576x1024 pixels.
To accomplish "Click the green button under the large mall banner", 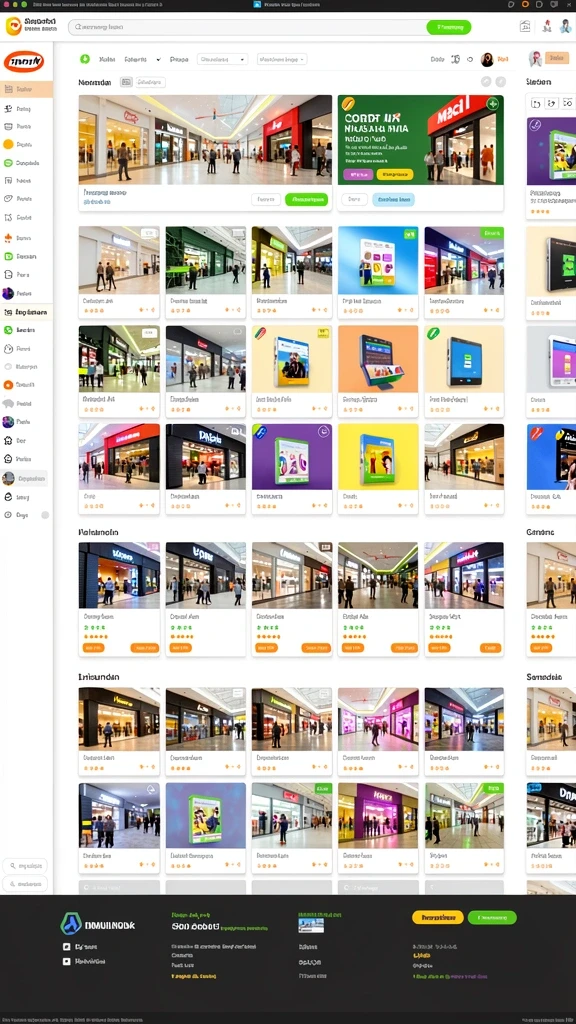I will [x=306, y=199].
